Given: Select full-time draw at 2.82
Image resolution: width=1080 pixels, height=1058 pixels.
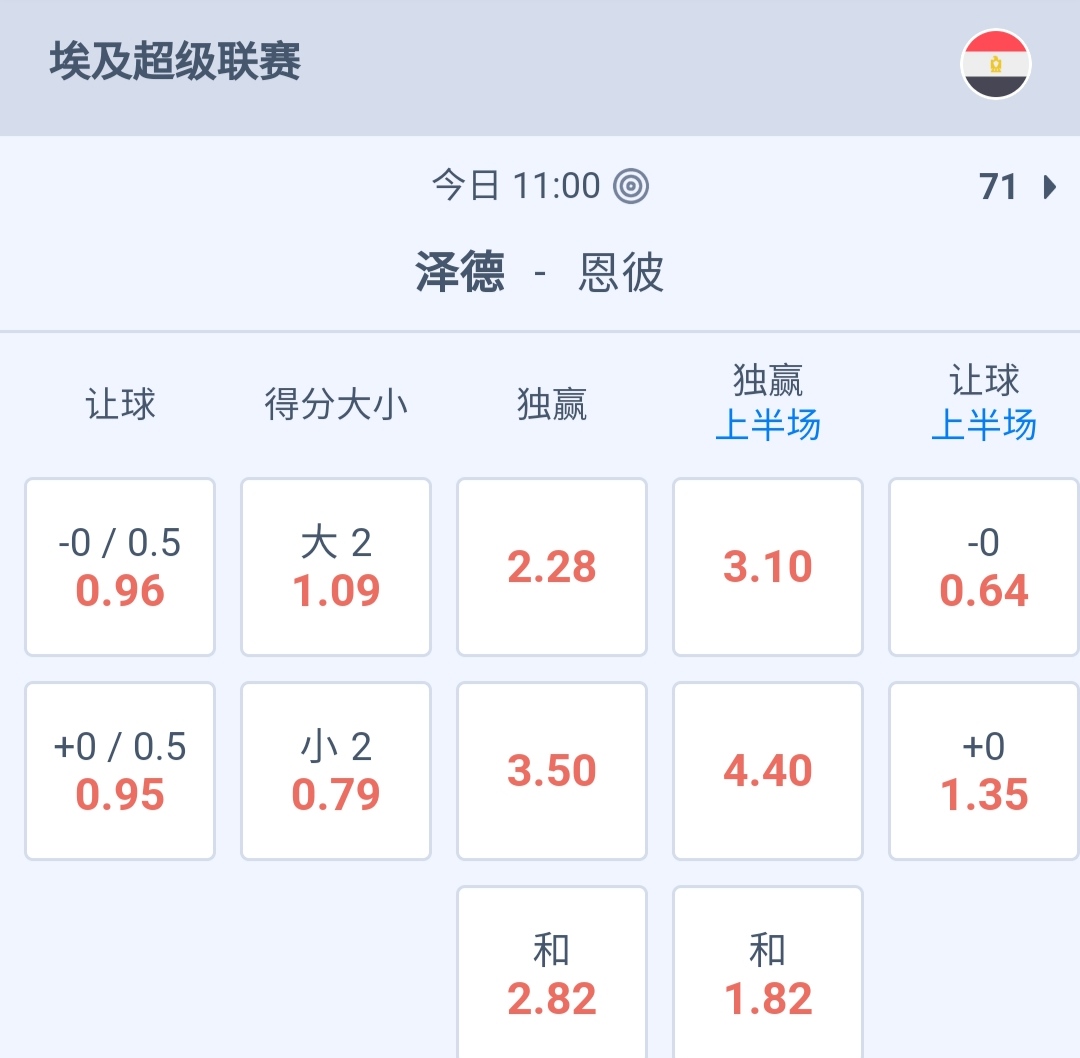Looking at the screenshot, I should [552, 974].
